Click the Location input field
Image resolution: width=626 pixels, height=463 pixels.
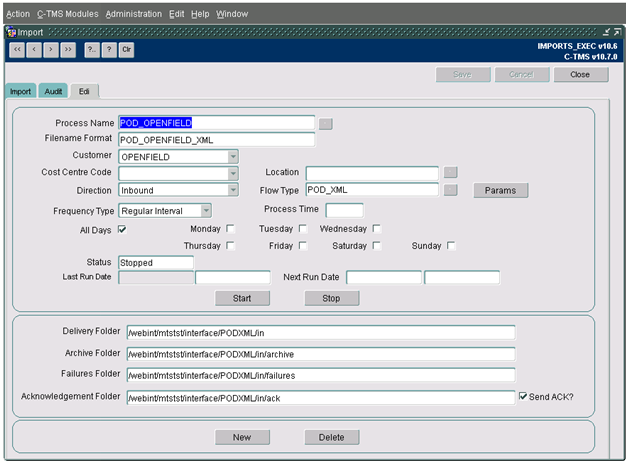point(372,173)
